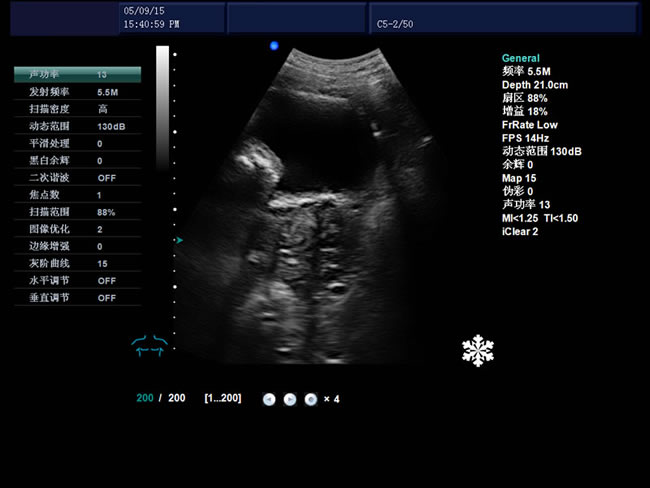Click the snowflake freeze icon
This screenshot has height=488, width=650.
pos(477,351)
